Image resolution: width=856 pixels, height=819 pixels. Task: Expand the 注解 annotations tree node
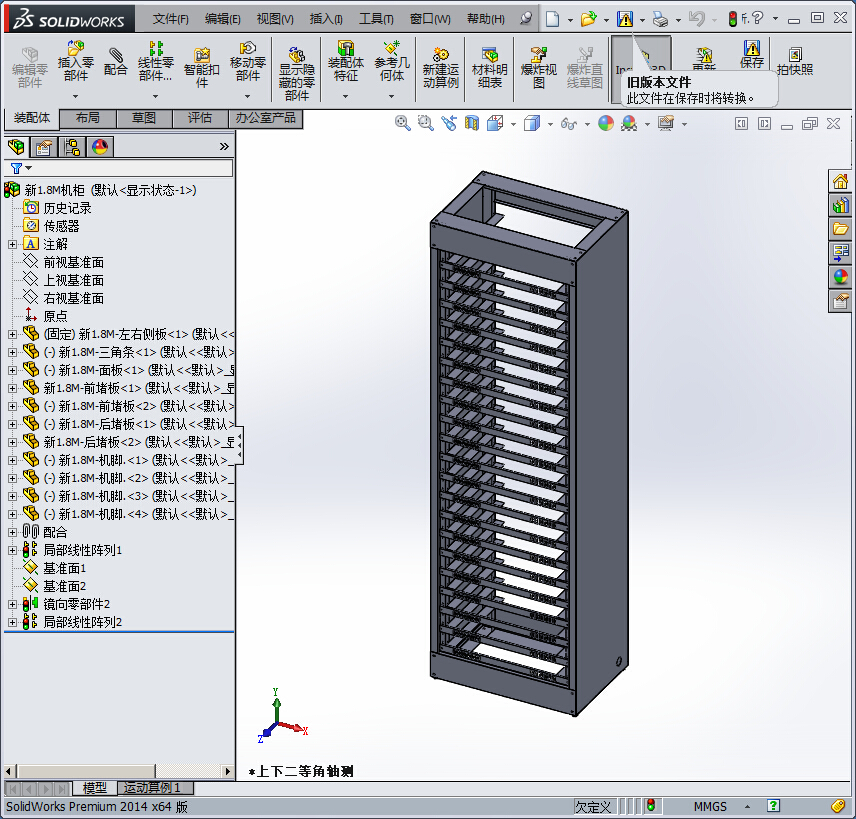13,245
